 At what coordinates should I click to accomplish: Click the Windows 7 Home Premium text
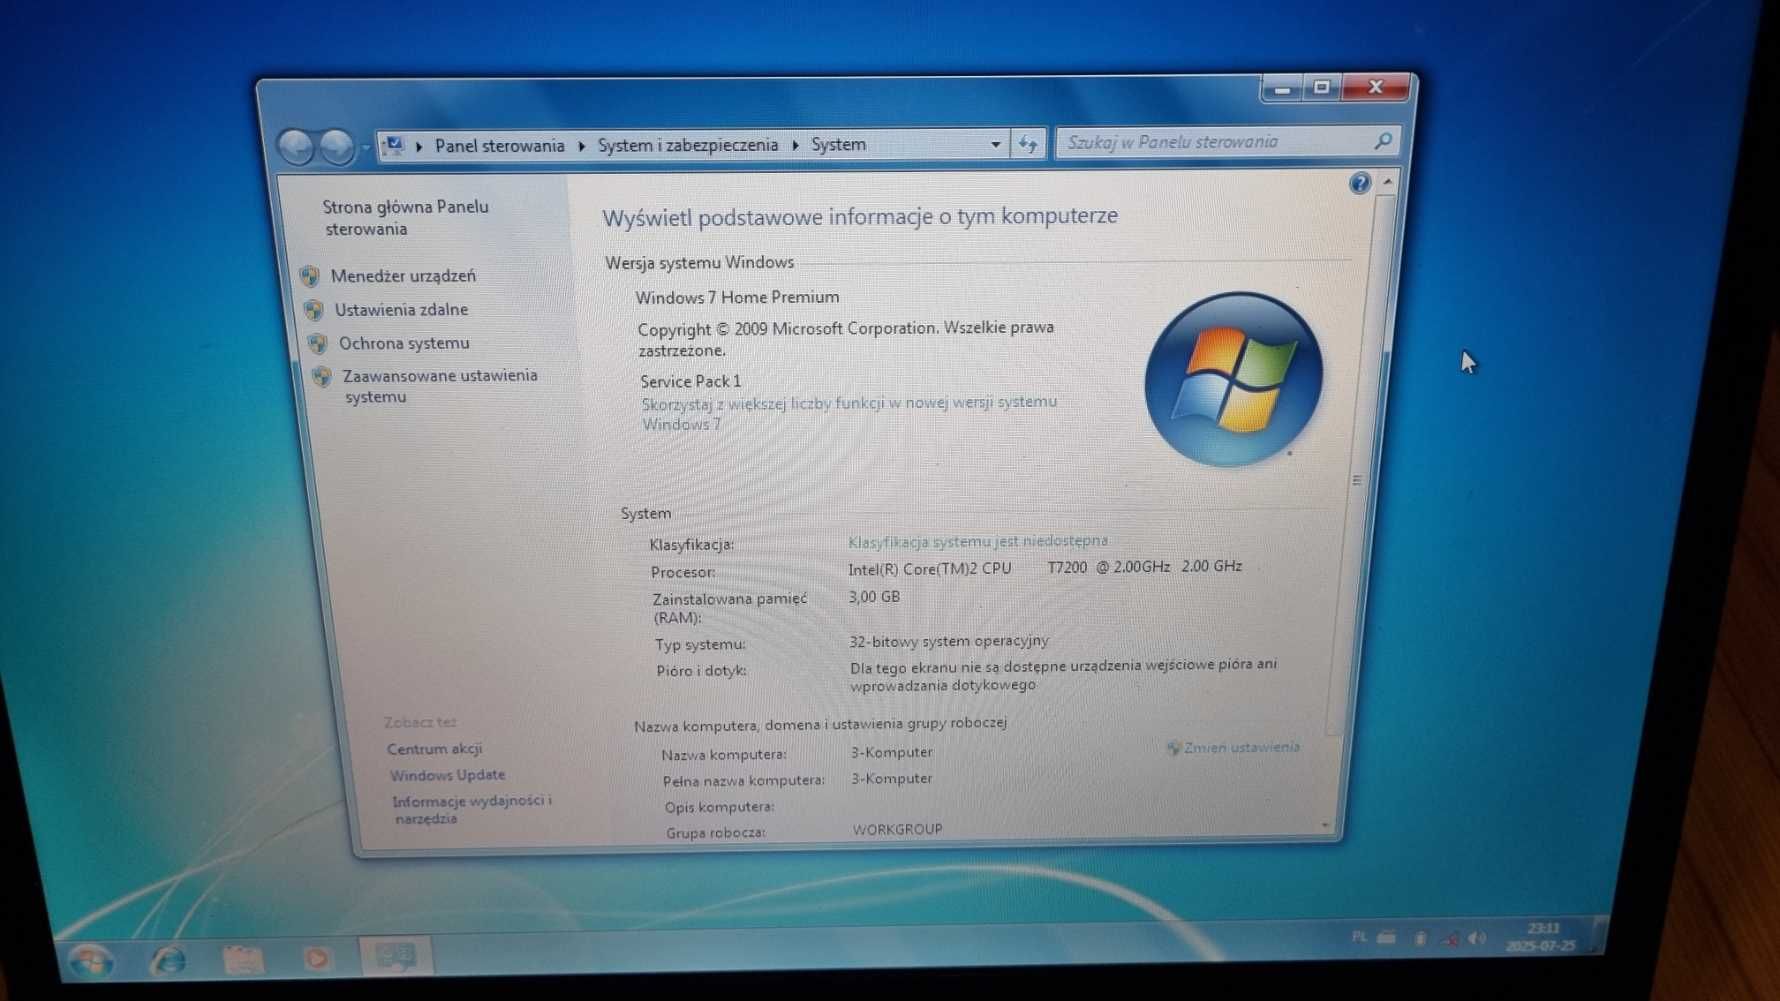coord(737,297)
